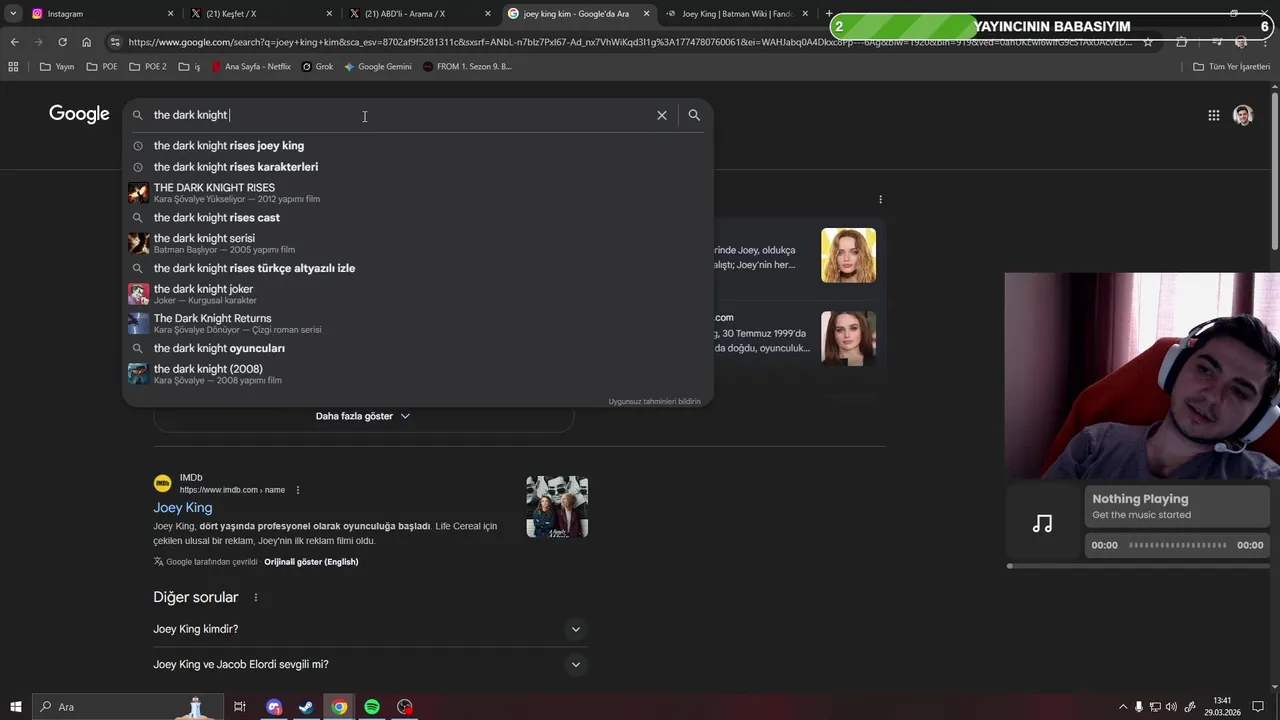Select the dark knight (2008) suggestion
1280x720 pixels.
418,374
